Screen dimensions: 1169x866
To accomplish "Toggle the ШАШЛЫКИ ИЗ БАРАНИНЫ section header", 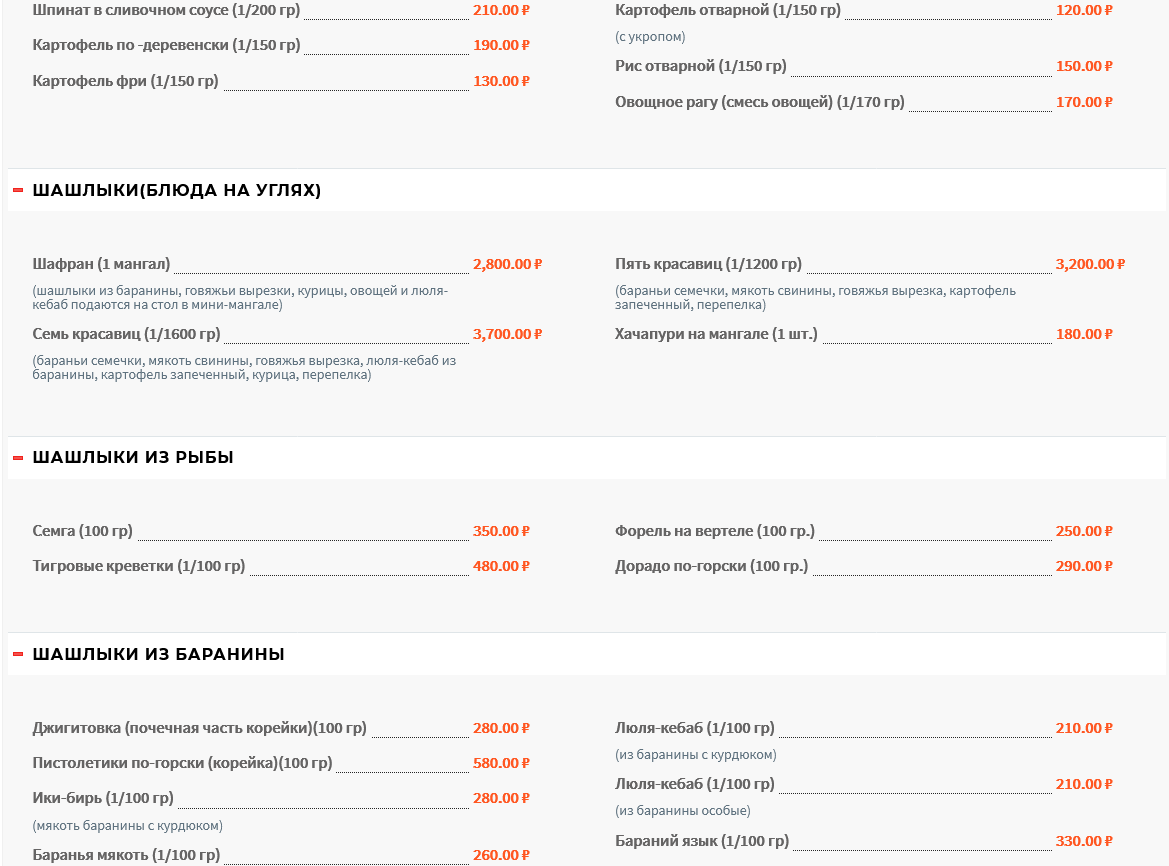I will tap(158, 655).
